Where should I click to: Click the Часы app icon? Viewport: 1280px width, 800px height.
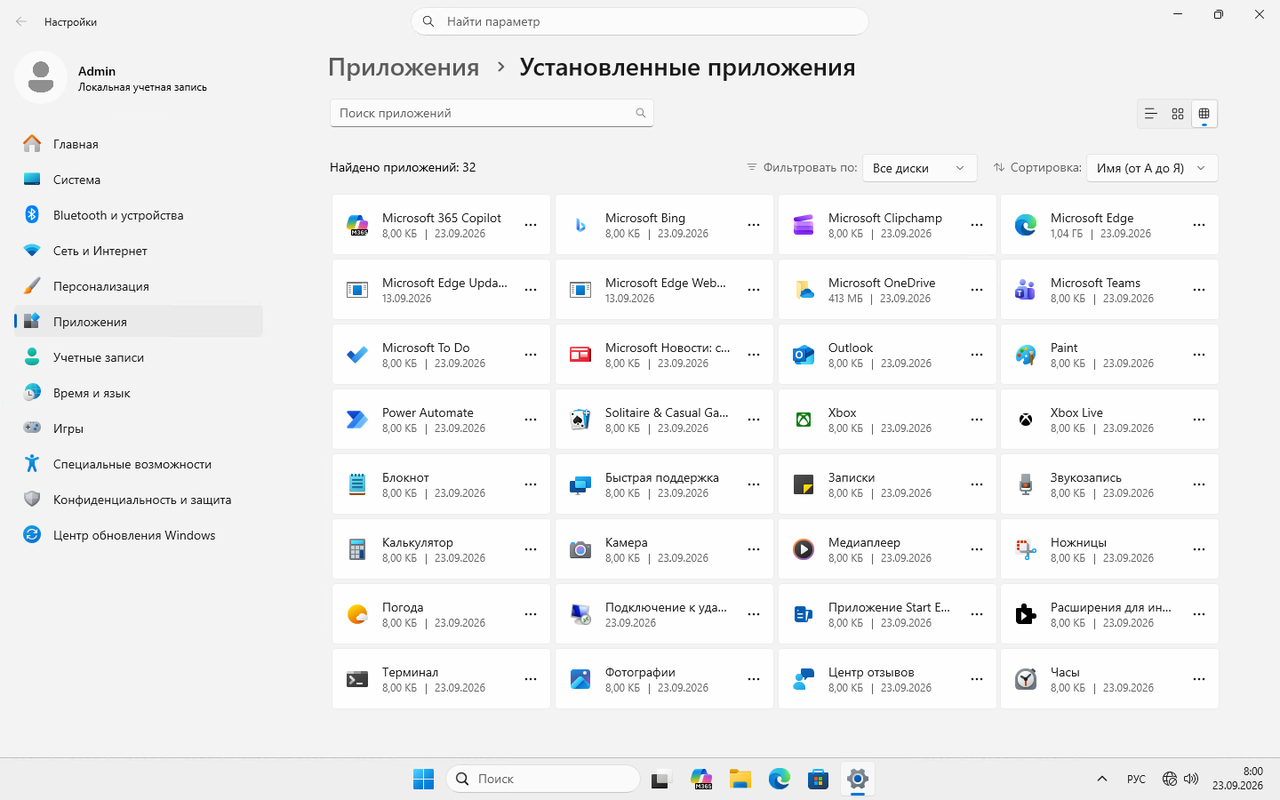point(1025,680)
